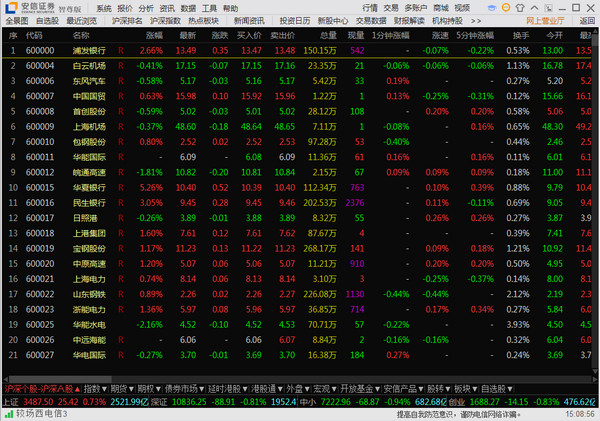Select the 沪深个股-沪深A股 bottom tab

(x=42, y=389)
